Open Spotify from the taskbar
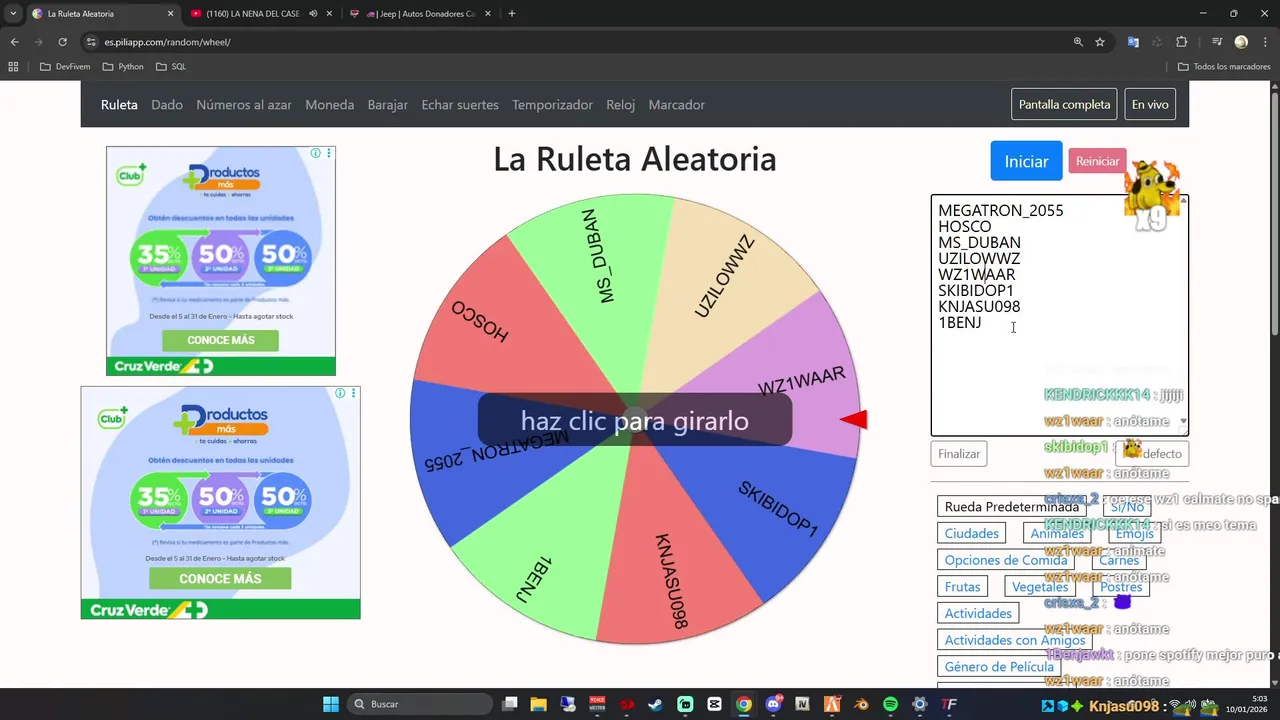 890,704
